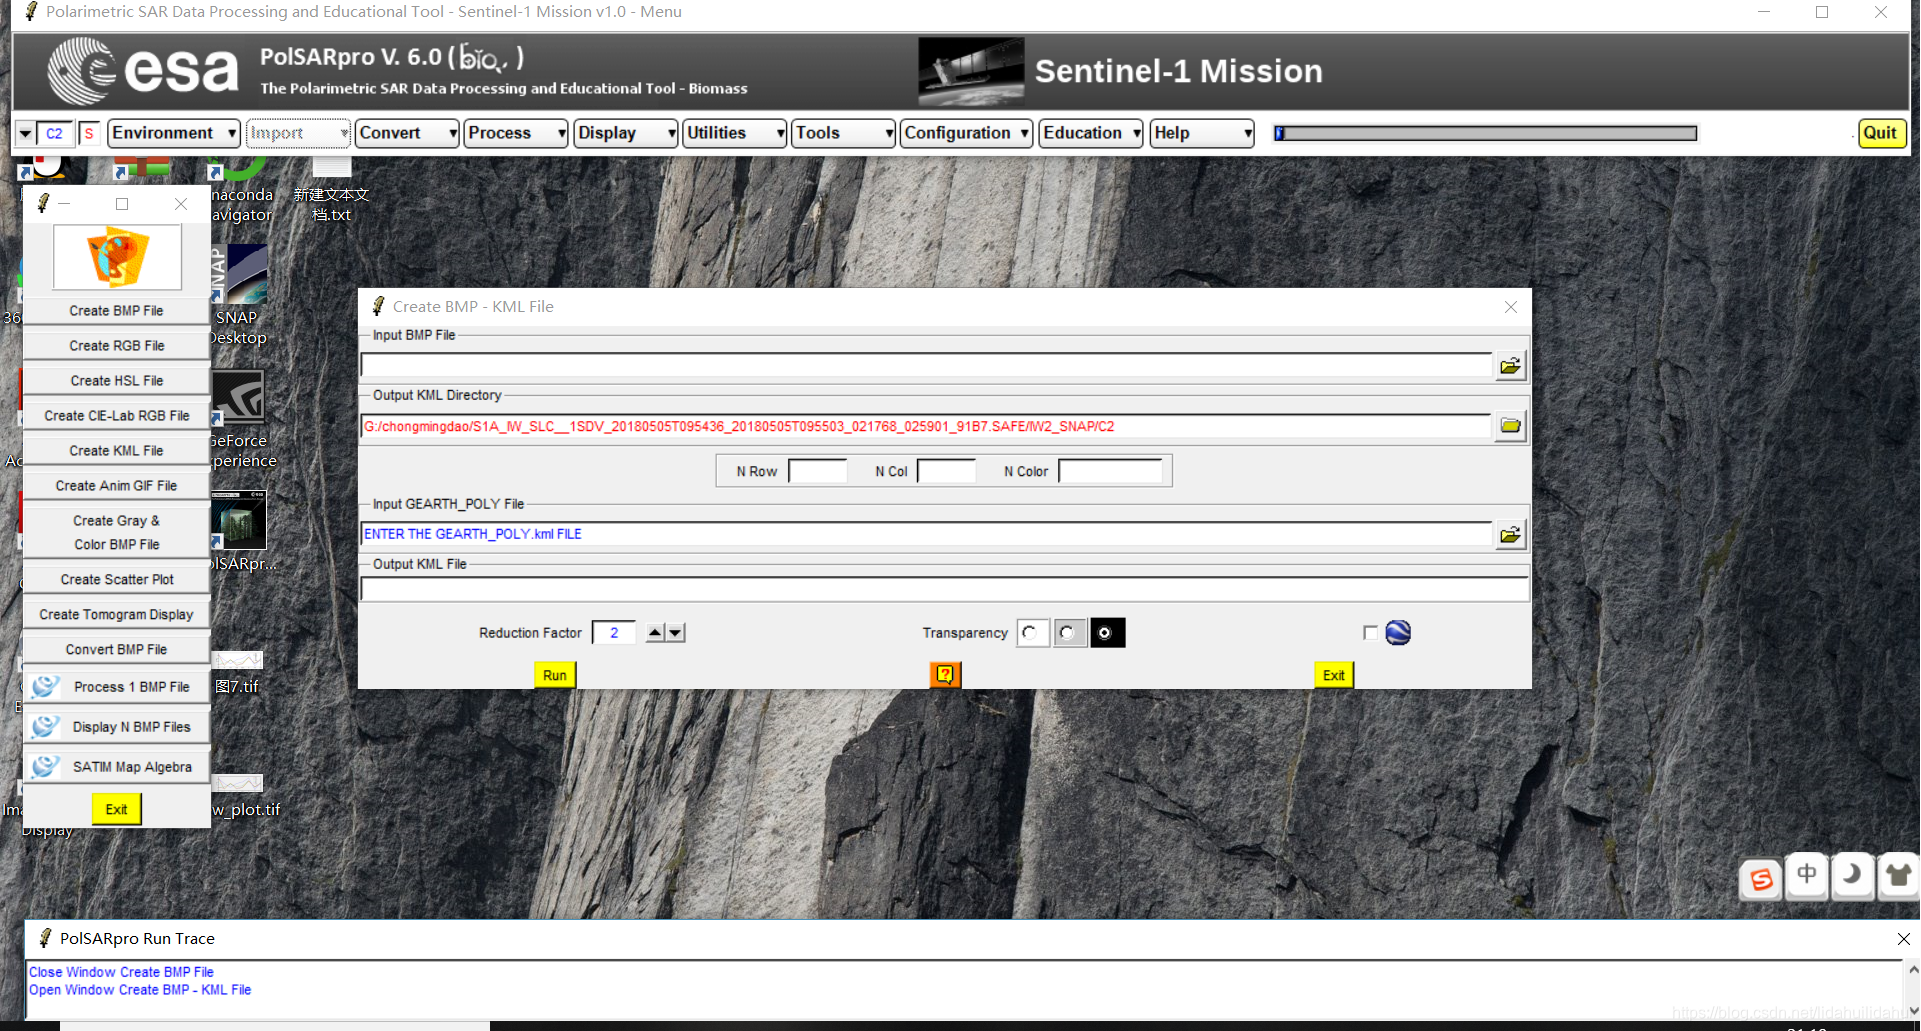Decrease the Reduction Factor value
Image resolution: width=1921 pixels, height=1031 pixels.
(676, 633)
